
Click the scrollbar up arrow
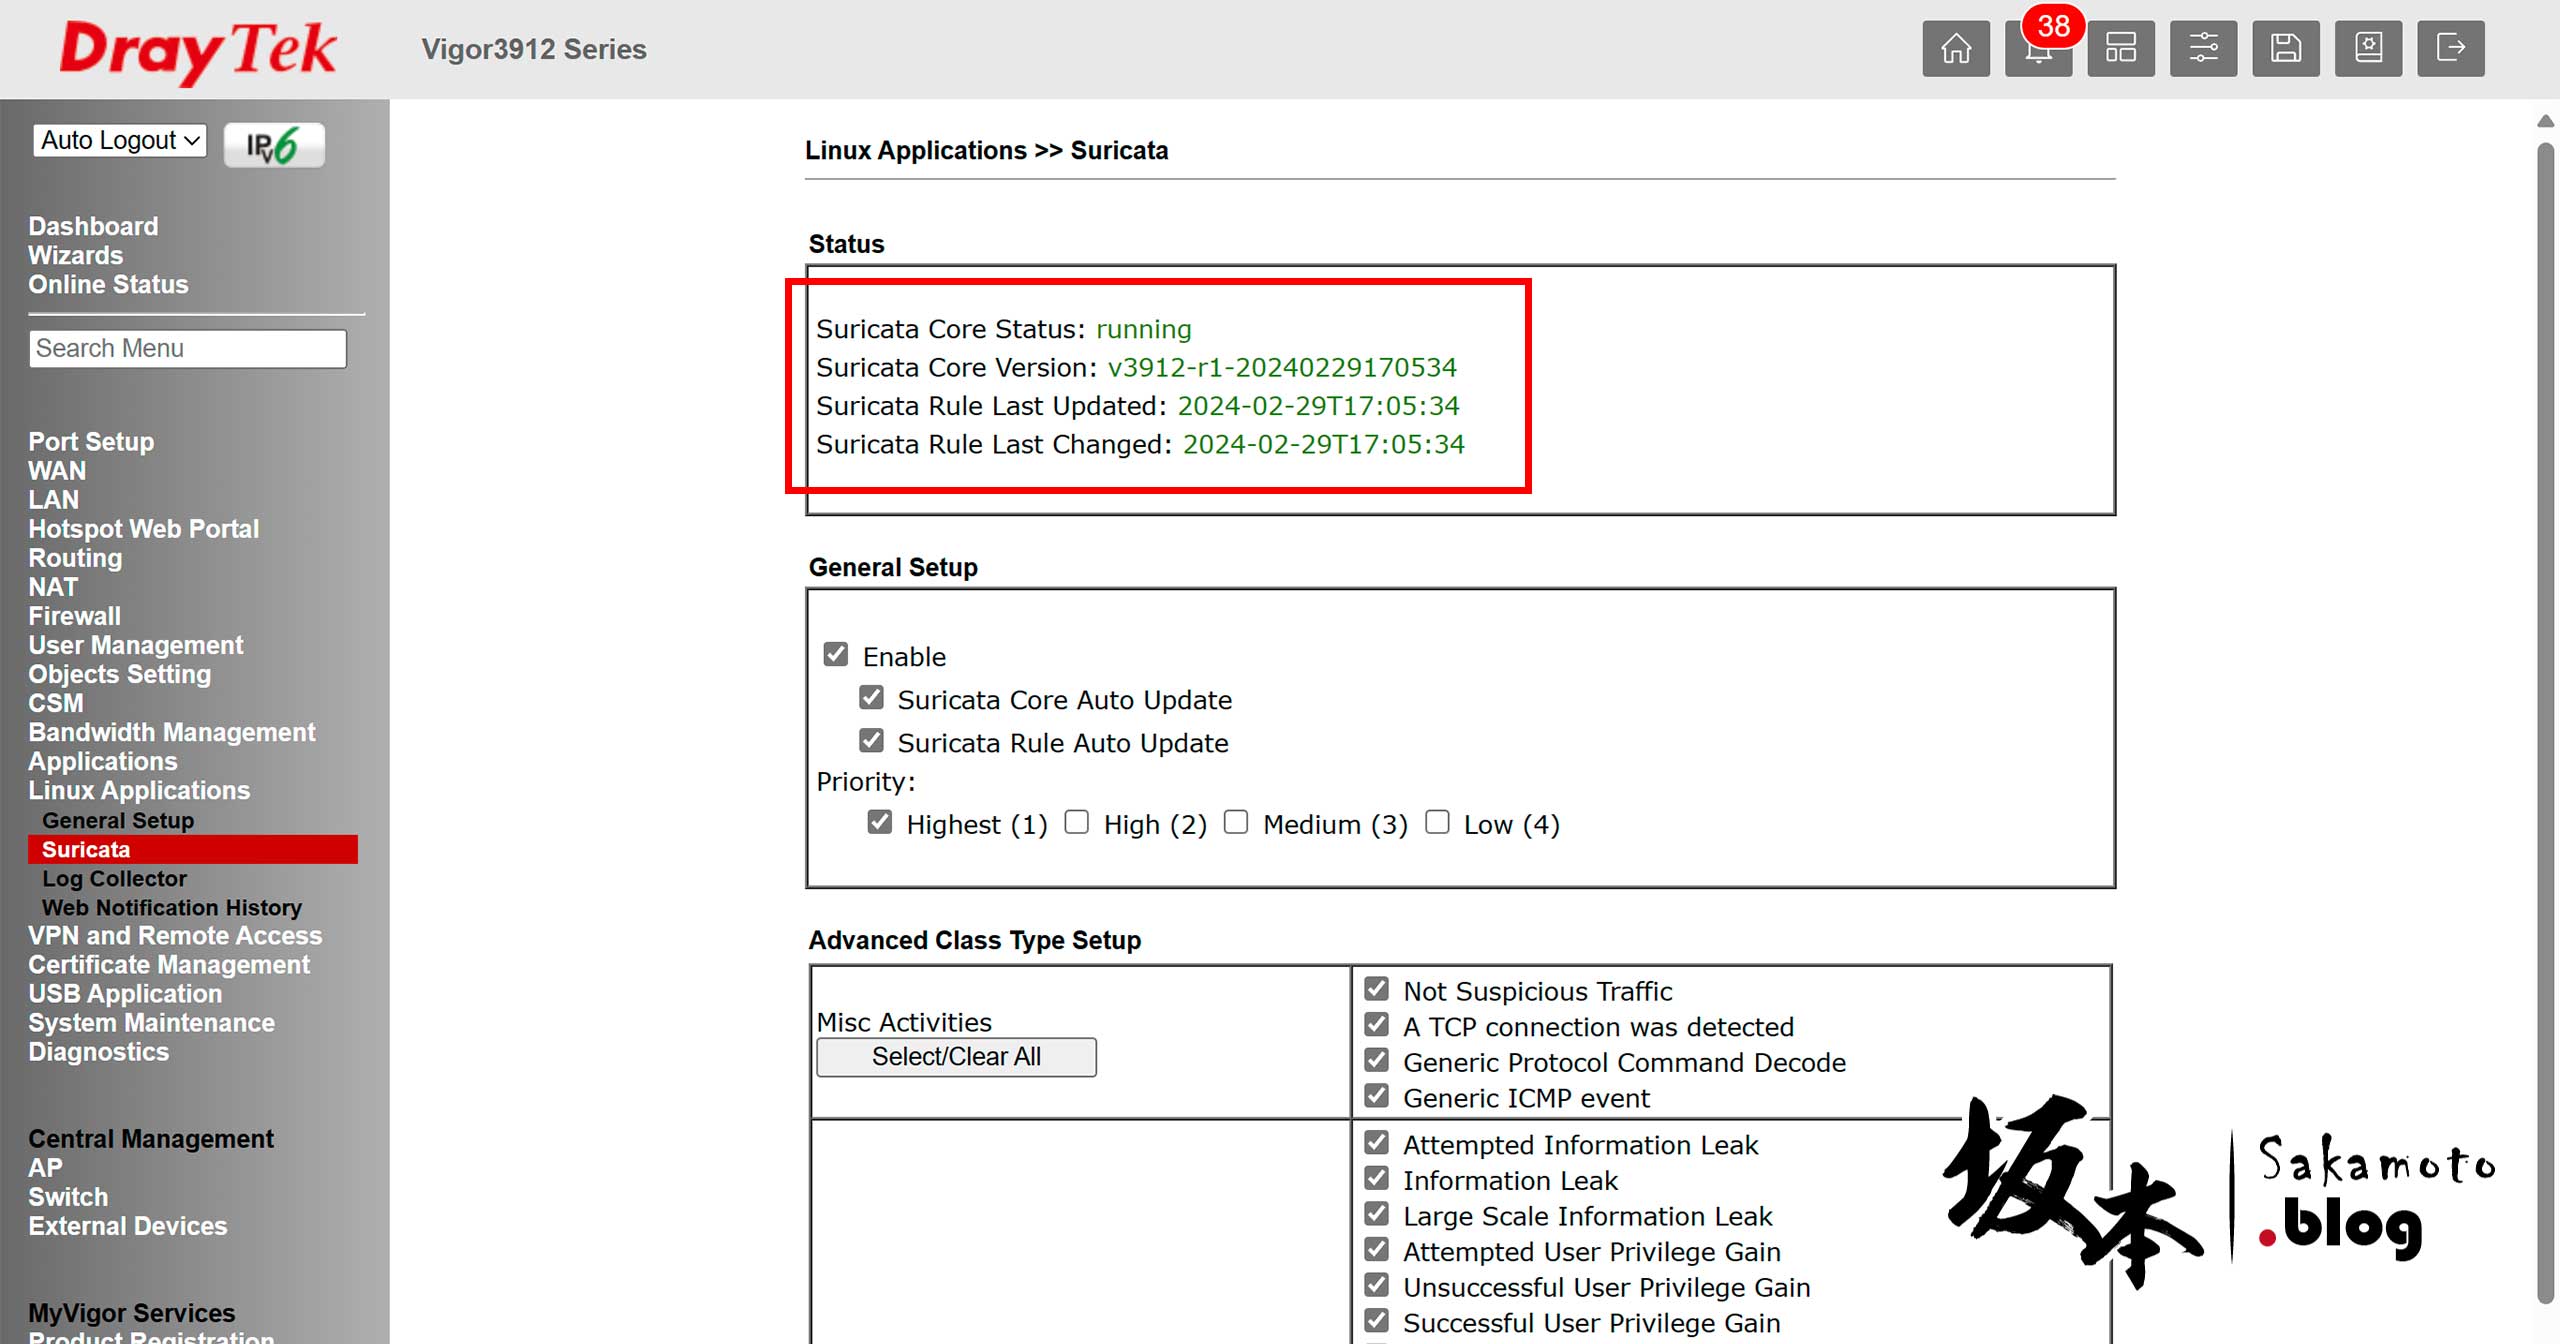point(2546,121)
